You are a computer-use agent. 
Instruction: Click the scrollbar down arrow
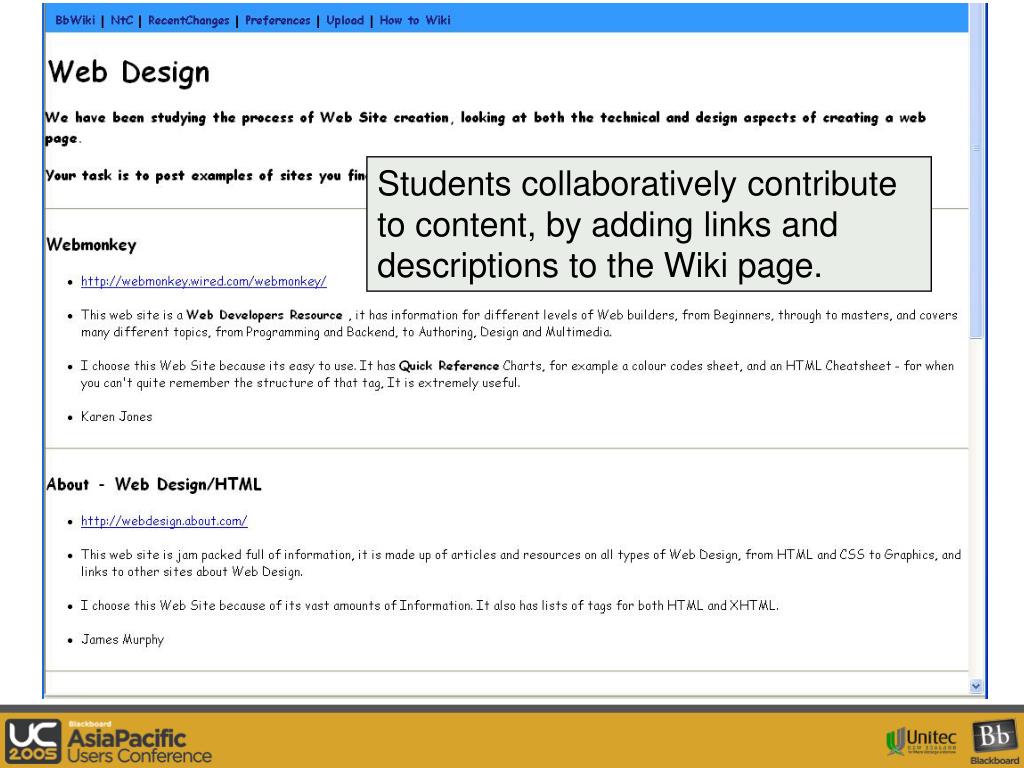click(x=976, y=686)
